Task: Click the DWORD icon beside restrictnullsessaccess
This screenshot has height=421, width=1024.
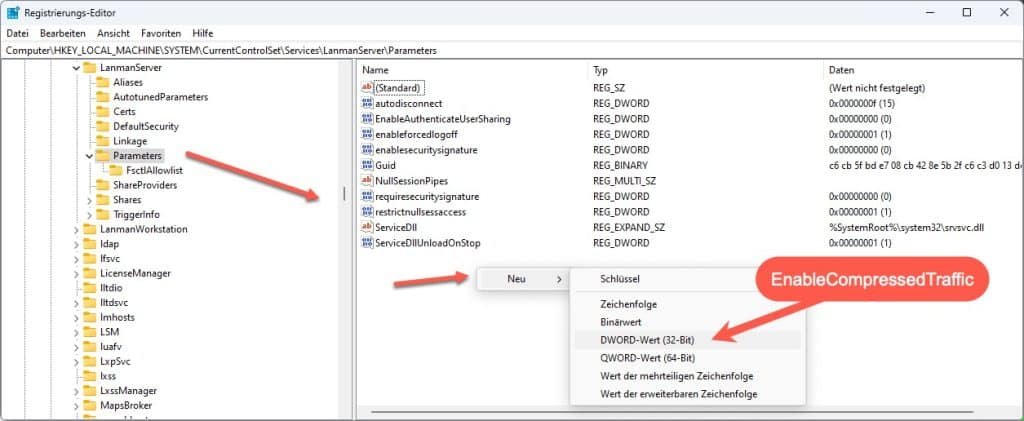Action: (367, 212)
